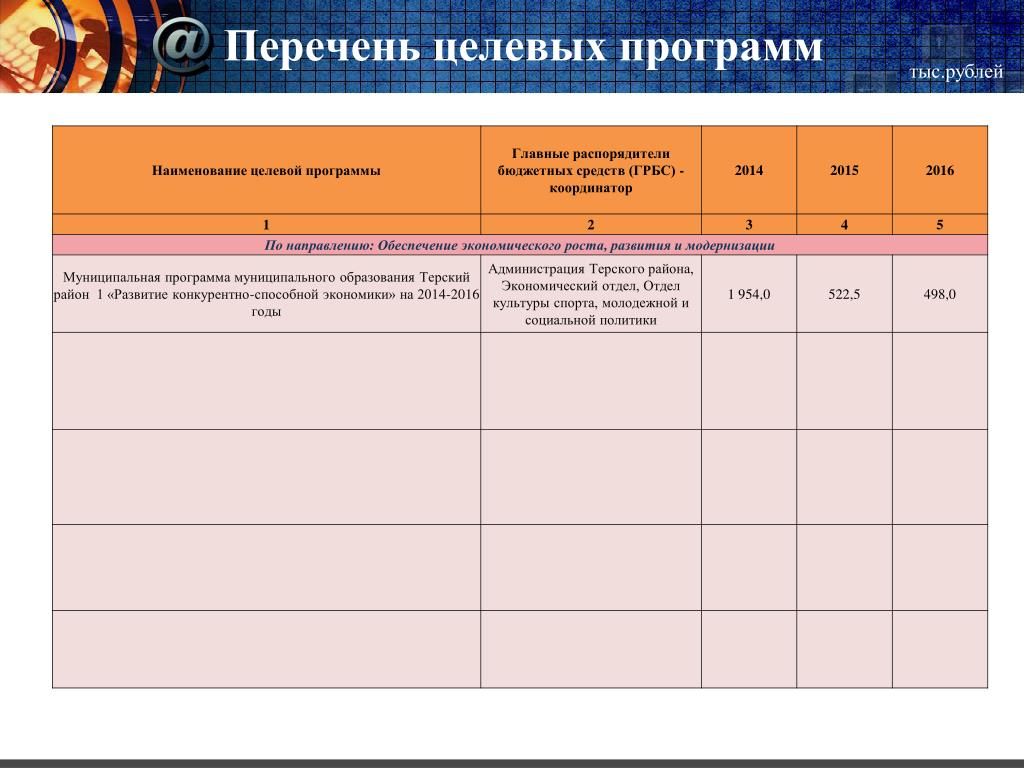Select the slide title 'Перечень целевых программ'
The image size is (1024, 768).
[x=523, y=47]
